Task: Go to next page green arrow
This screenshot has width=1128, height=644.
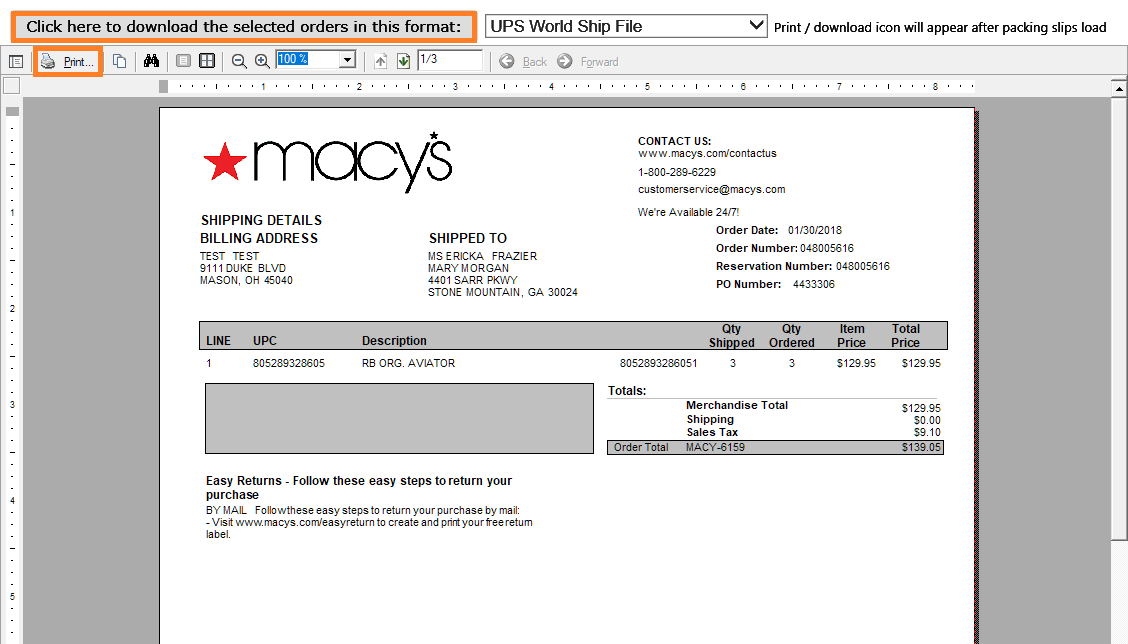Action: pos(404,62)
